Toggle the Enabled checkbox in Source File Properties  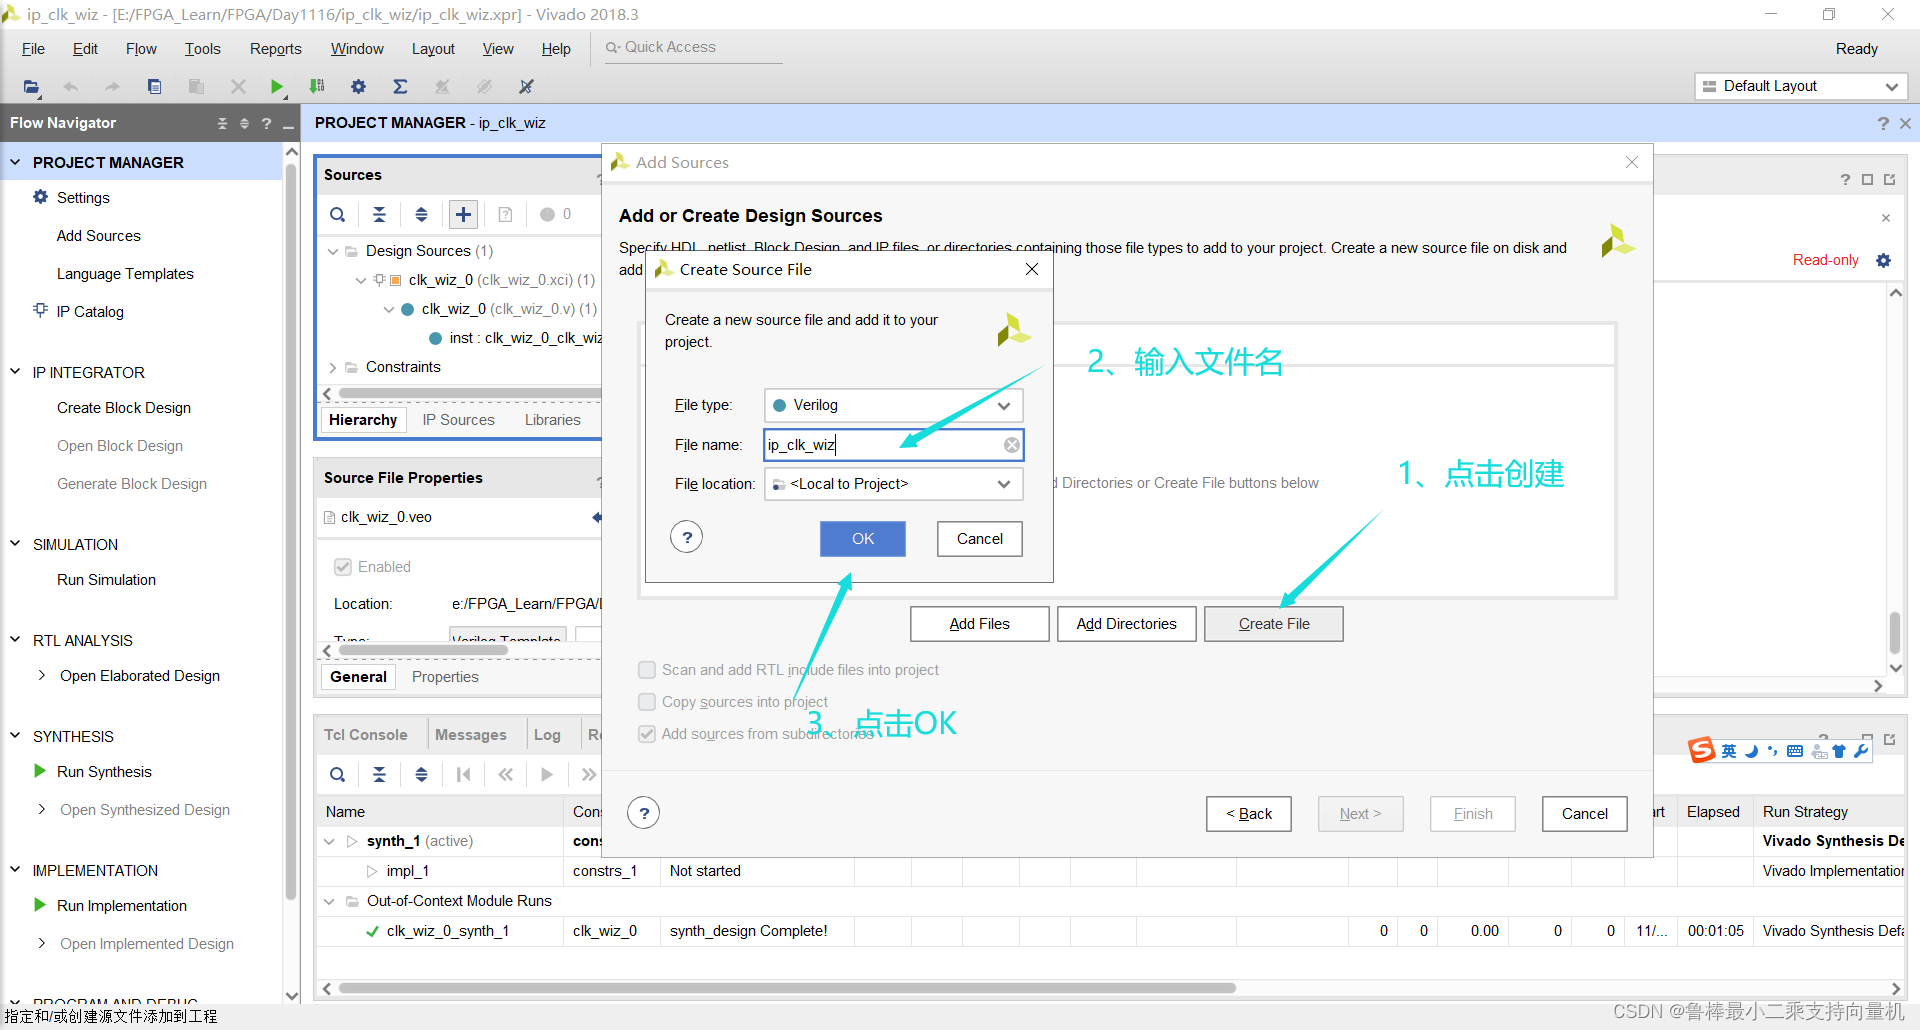(343, 567)
